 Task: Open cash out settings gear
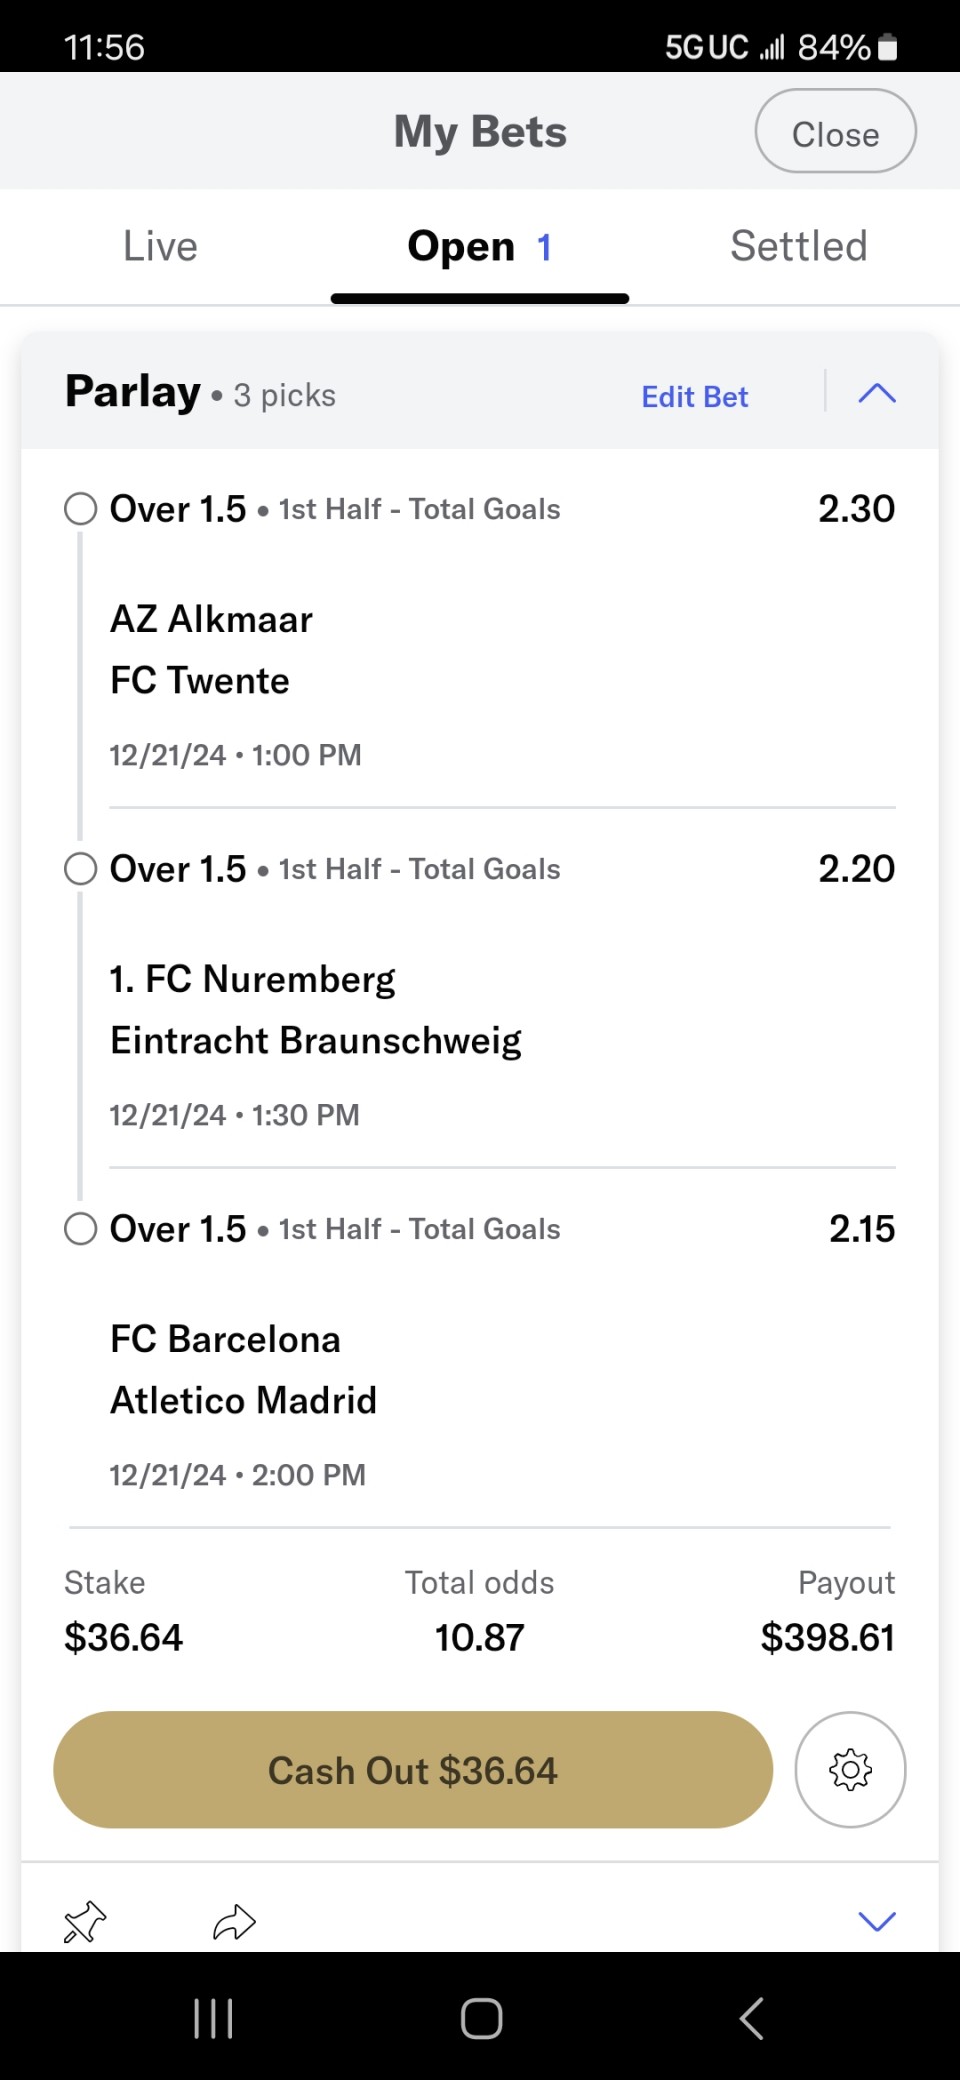tap(850, 1770)
